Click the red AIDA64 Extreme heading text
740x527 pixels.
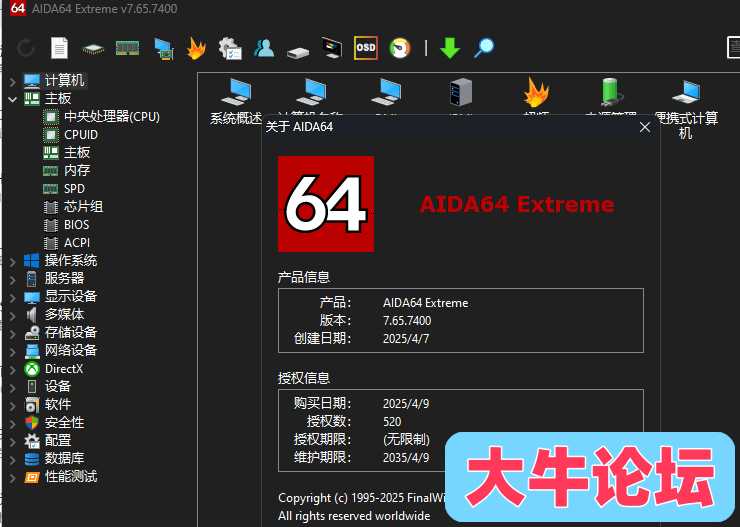516,204
